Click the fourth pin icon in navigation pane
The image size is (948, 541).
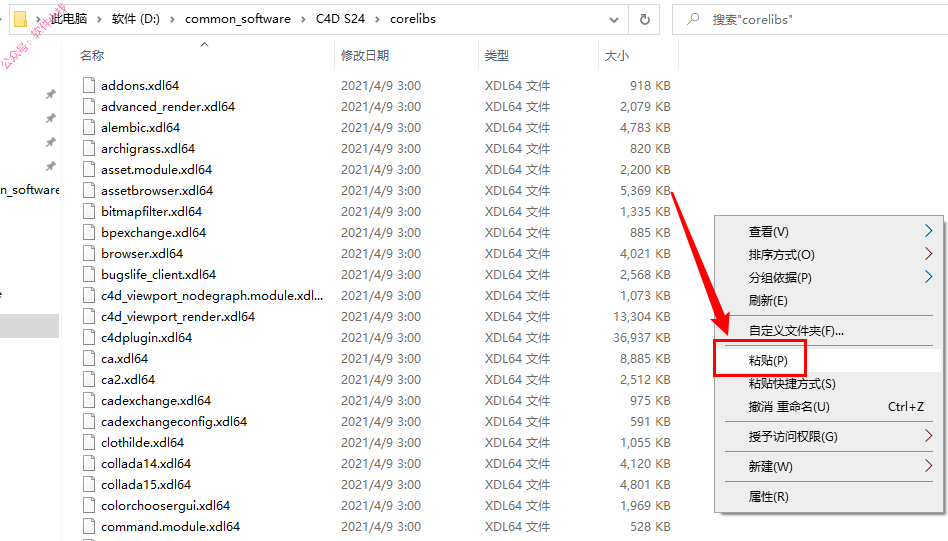pyautogui.click(x=51, y=166)
